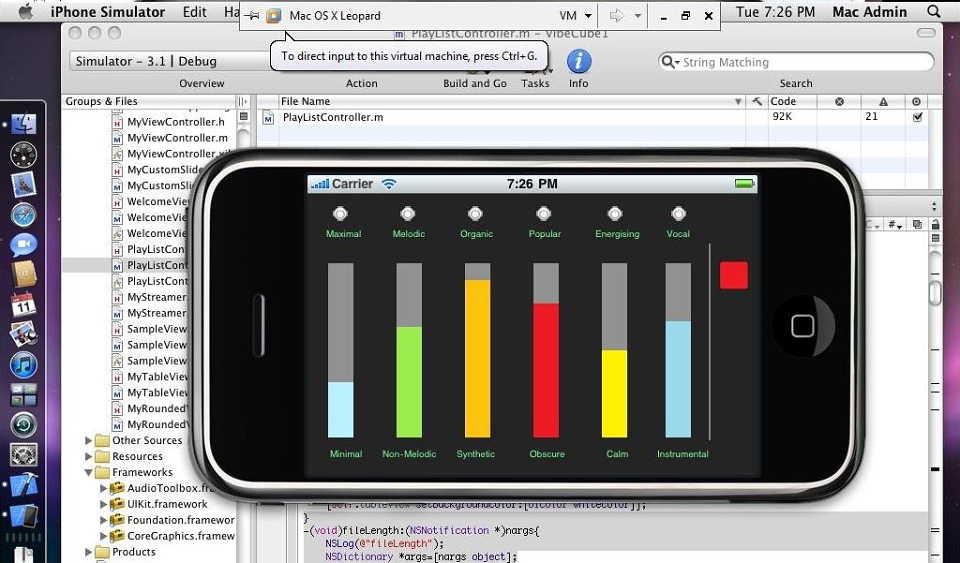Toggle target checkbox for PlayListController.m
This screenshot has height=563, width=960.
pos(917,117)
